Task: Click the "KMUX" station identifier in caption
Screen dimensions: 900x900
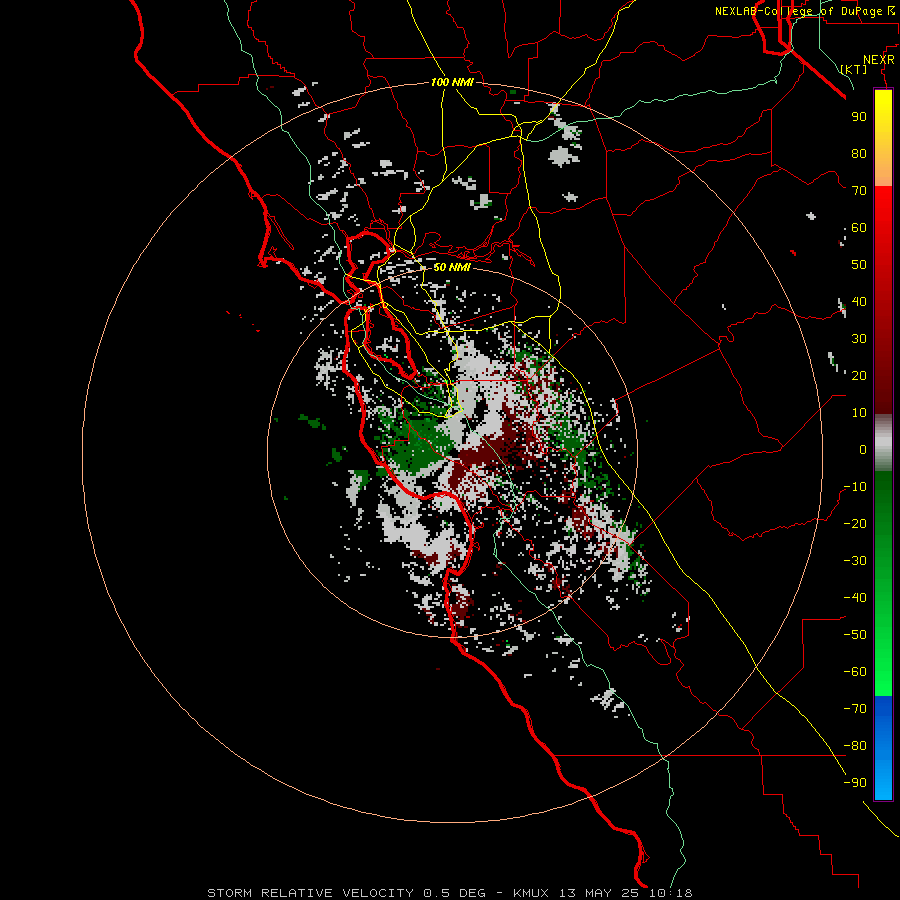Action: coord(530,893)
